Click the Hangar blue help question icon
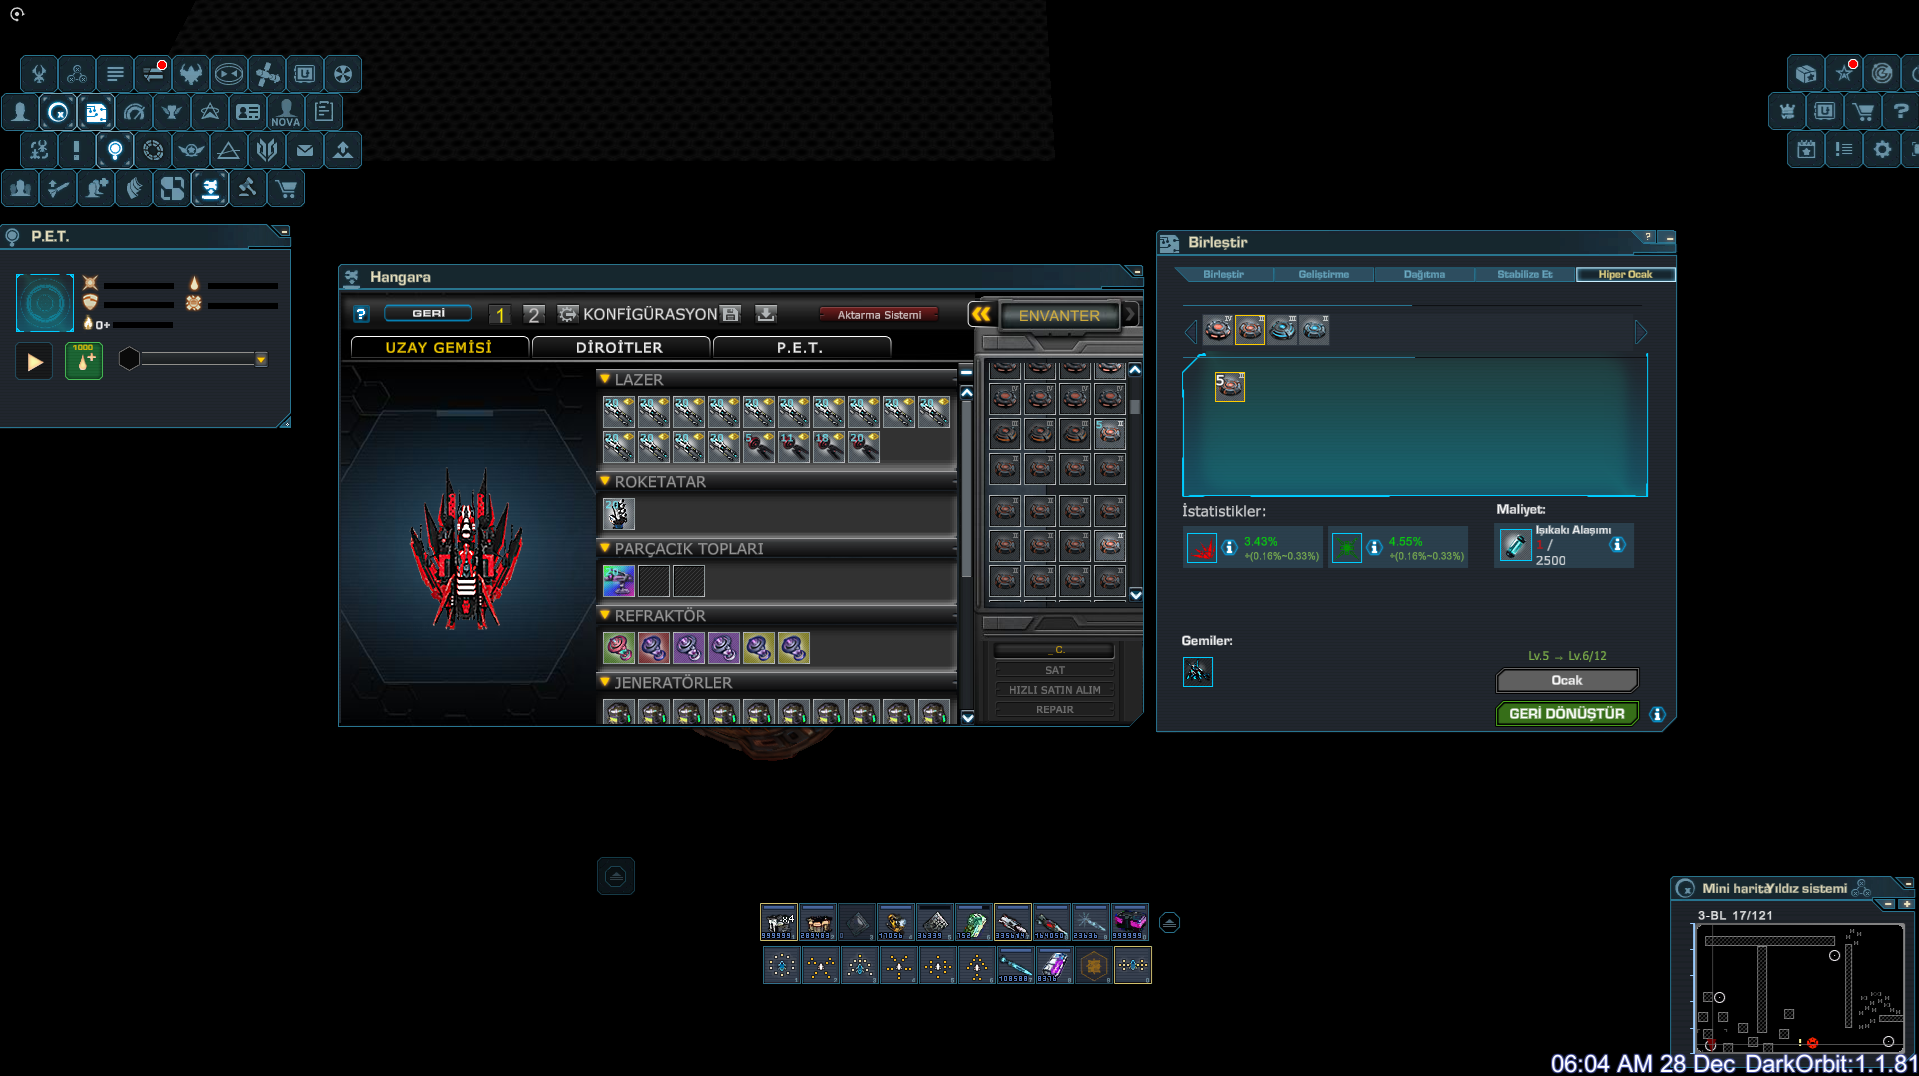1919x1076 pixels. [x=361, y=314]
